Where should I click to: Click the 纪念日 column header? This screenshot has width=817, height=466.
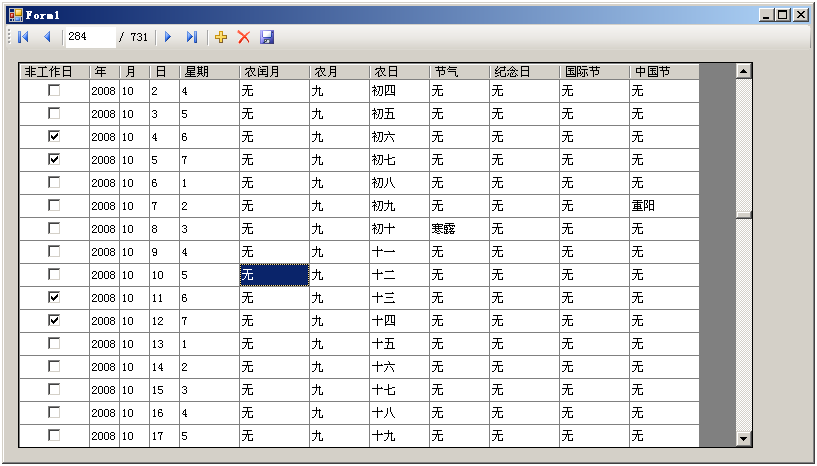pyautogui.click(x=525, y=72)
